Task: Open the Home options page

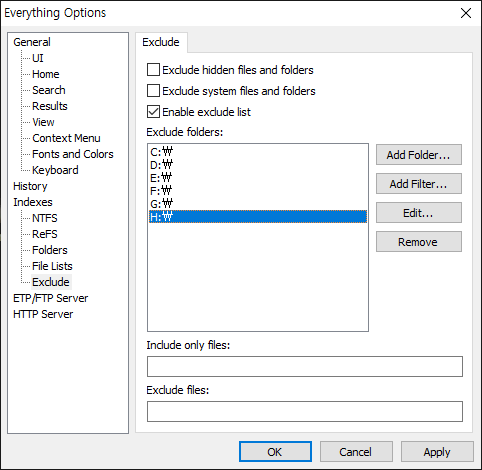Action: [x=46, y=74]
